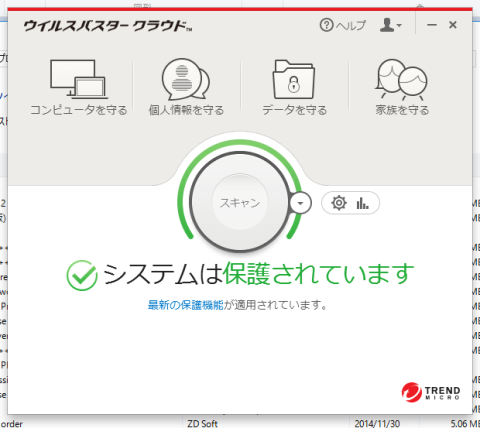Click システムは保護されています status text

[259, 274]
